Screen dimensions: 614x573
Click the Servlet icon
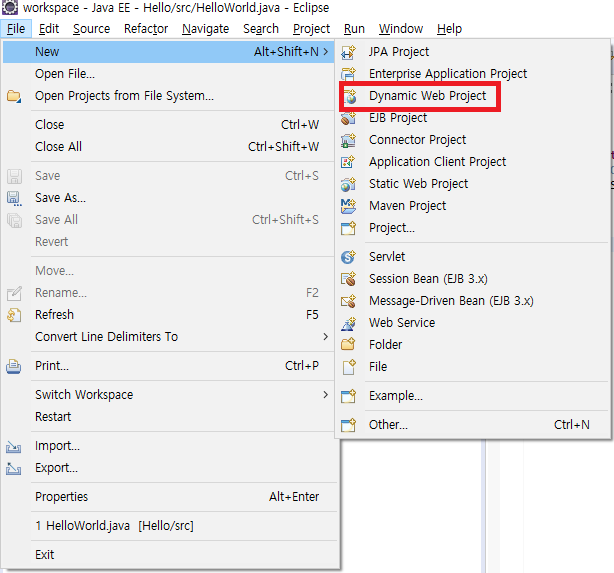[348, 257]
